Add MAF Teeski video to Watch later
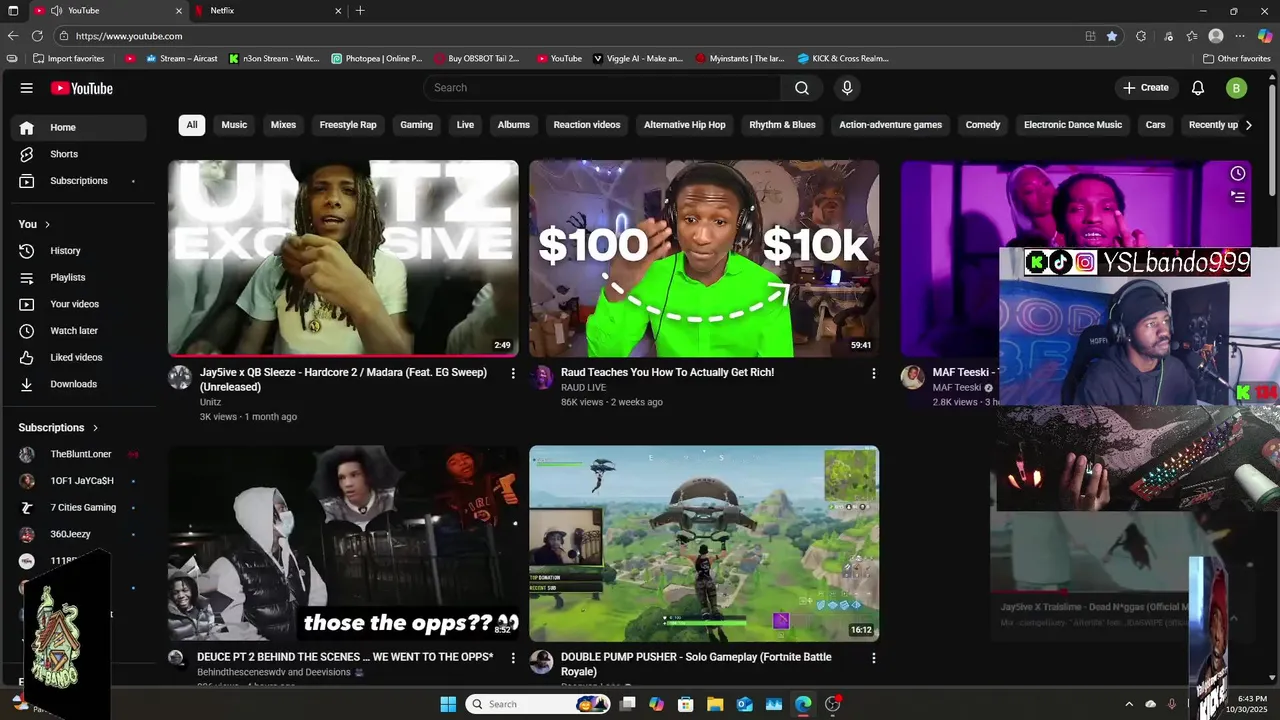The height and width of the screenshot is (720, 1280). pyautogui.click(x=1238, y=173)
